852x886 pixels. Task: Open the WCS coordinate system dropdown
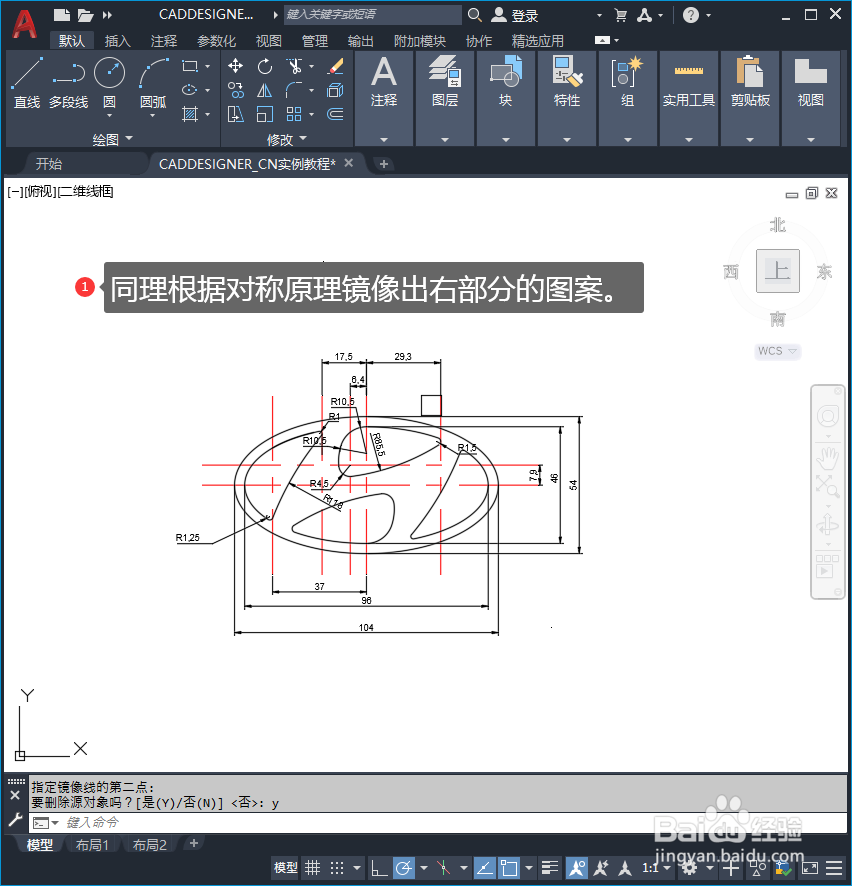(777, 351)
